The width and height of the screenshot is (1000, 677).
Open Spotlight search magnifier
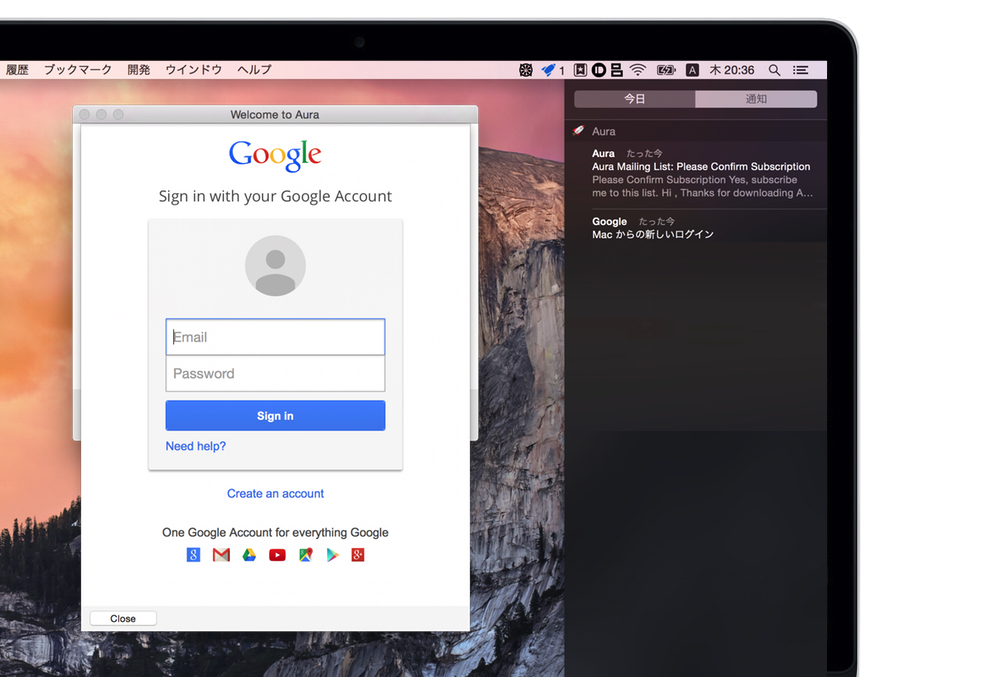774,70
